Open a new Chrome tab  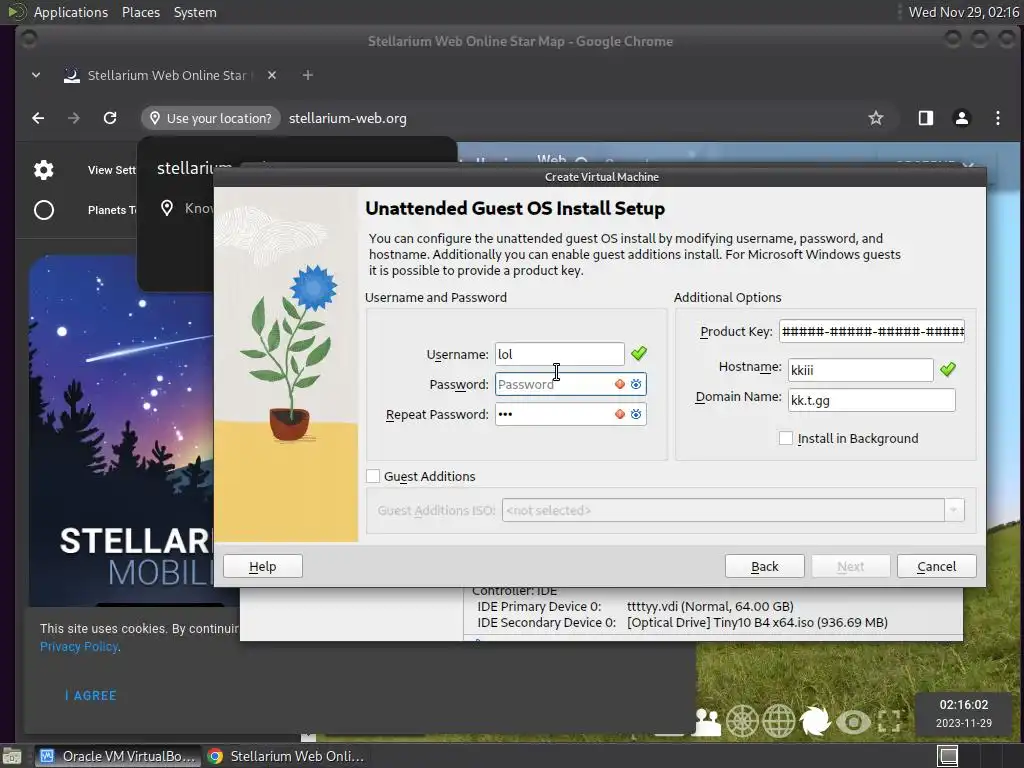point(308,75)
